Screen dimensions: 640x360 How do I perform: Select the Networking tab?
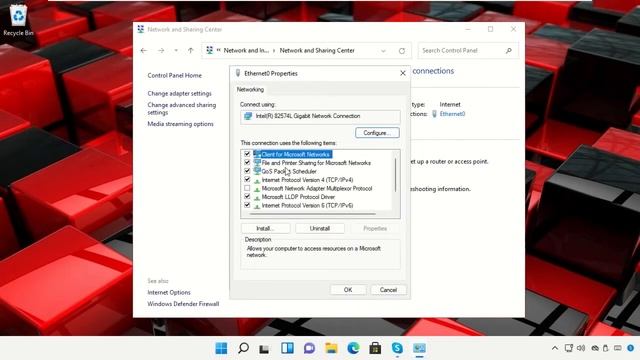(x=250, y=89)
